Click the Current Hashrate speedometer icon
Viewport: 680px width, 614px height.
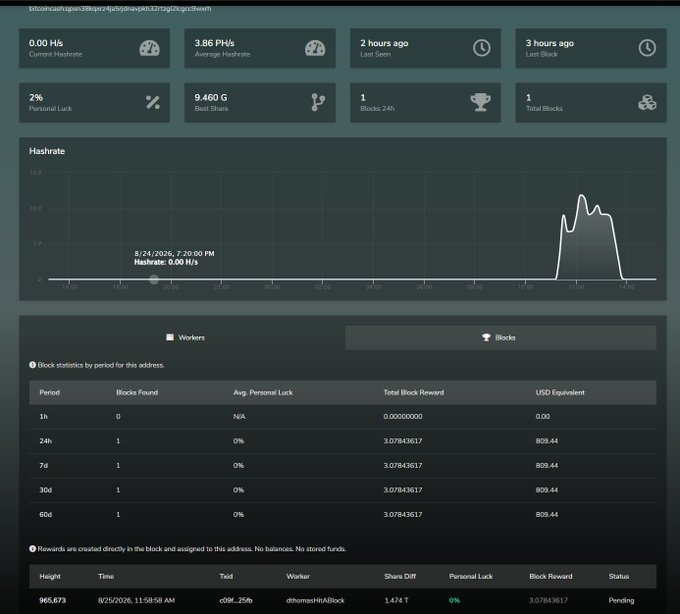point(149,48)
